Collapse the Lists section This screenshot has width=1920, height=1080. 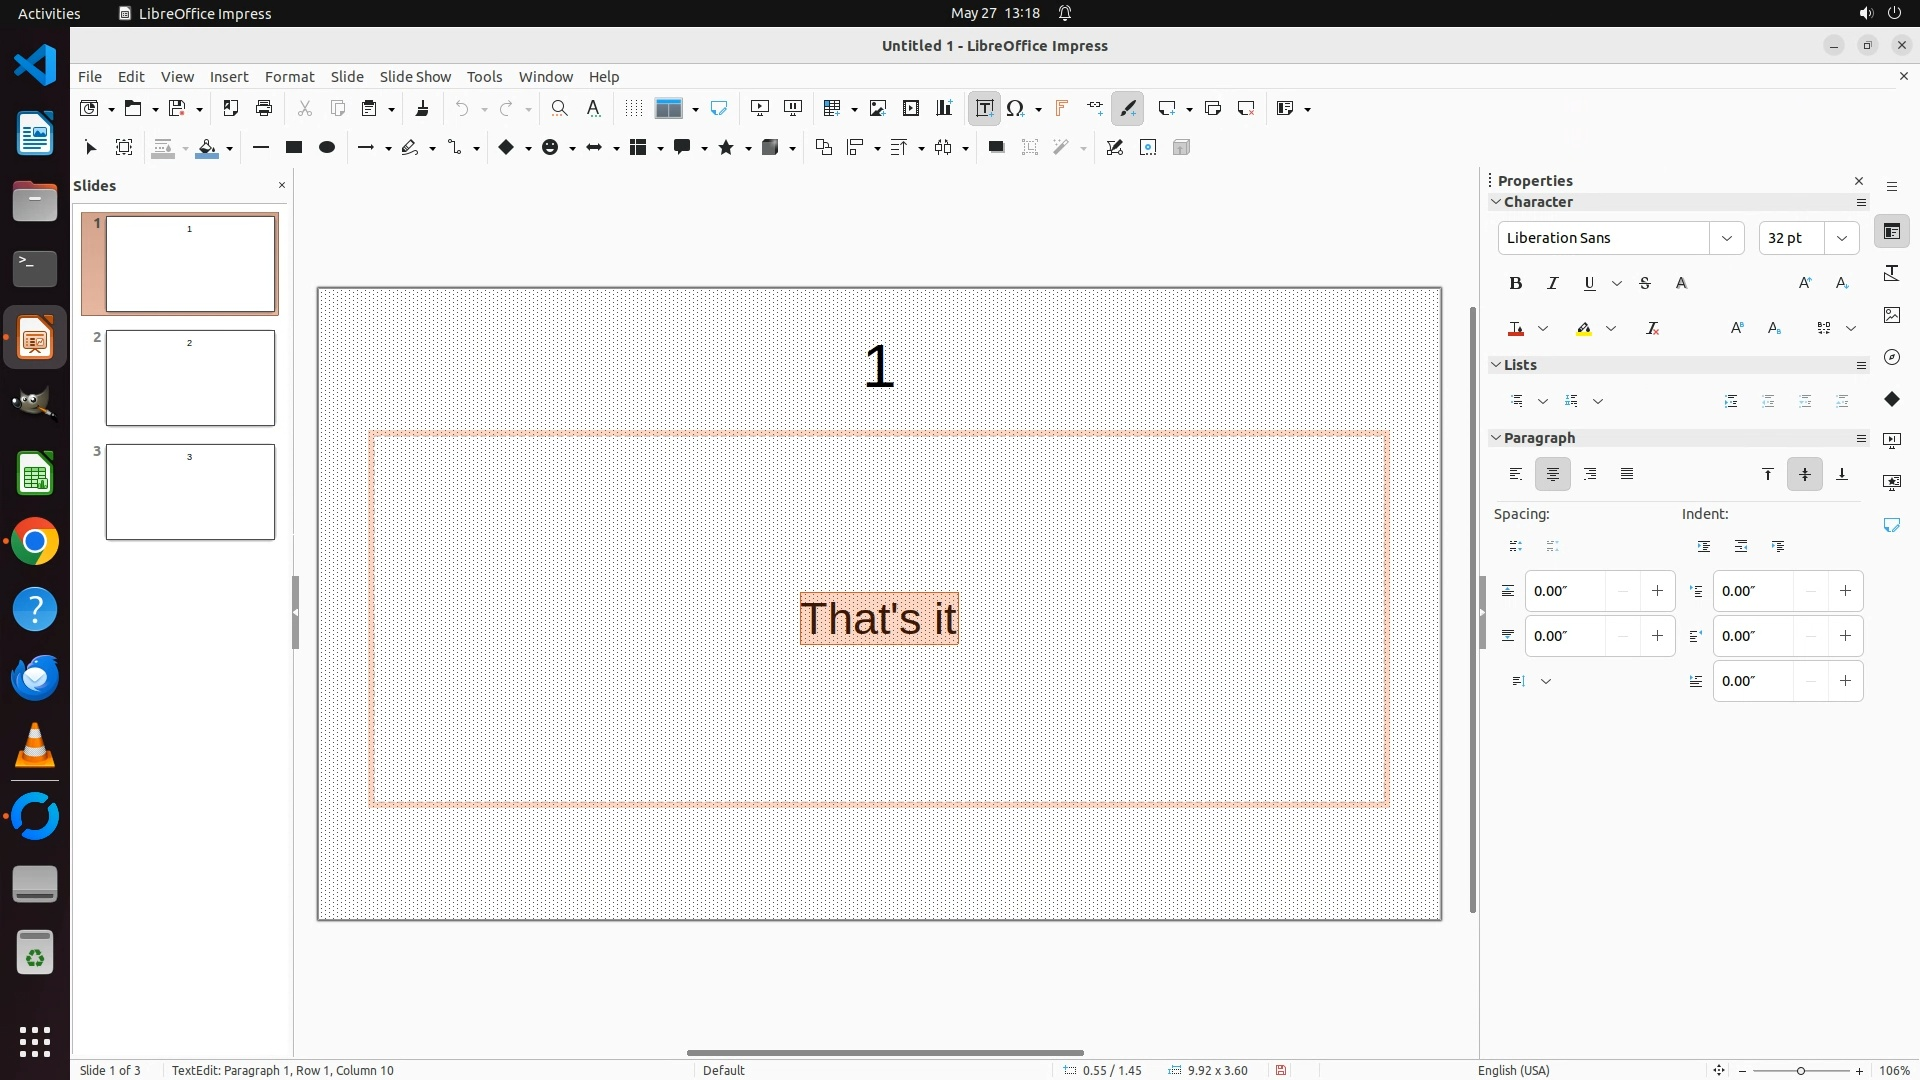pyautogui.click(x=1497, y=365)
